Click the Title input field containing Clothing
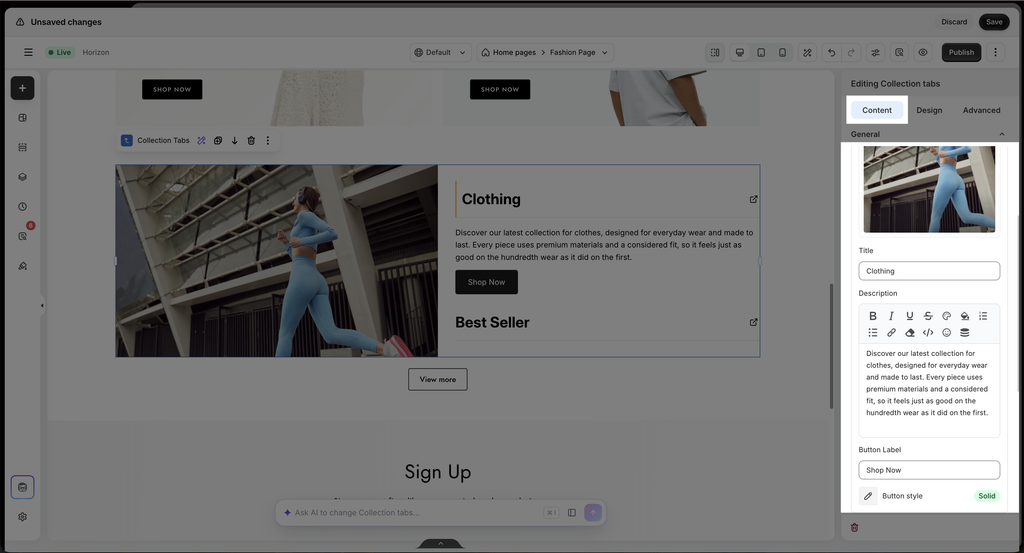Viewport: 1024px width, 553px height. point(929,271)
